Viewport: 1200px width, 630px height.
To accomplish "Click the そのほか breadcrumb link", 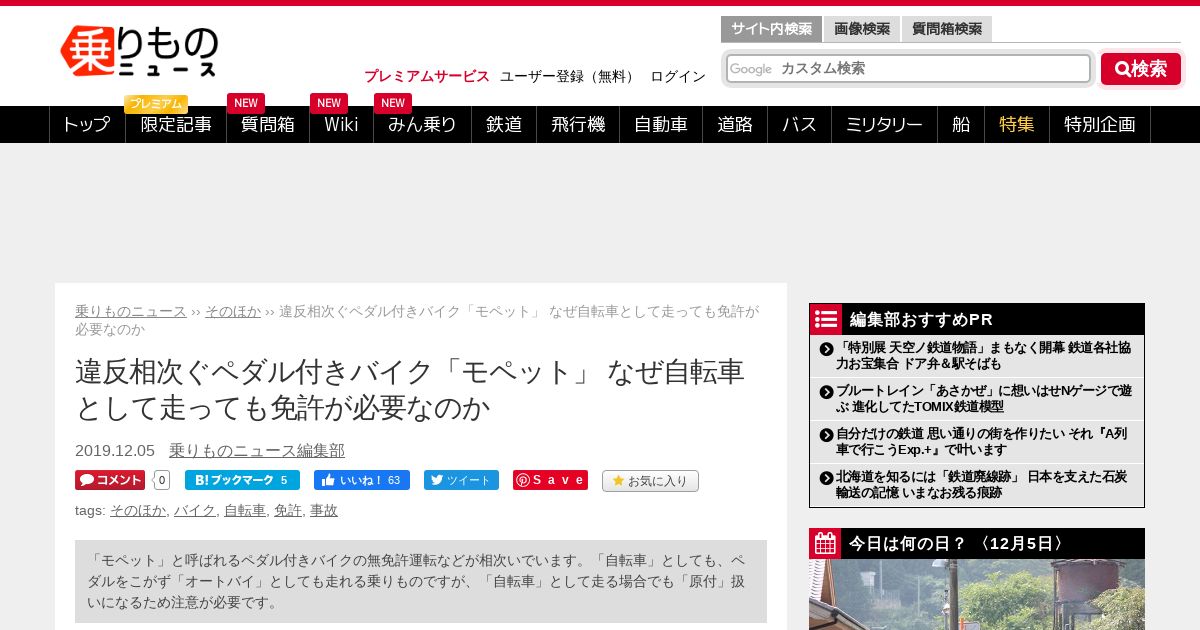I will pyautogui.click(x=233, y=311).
